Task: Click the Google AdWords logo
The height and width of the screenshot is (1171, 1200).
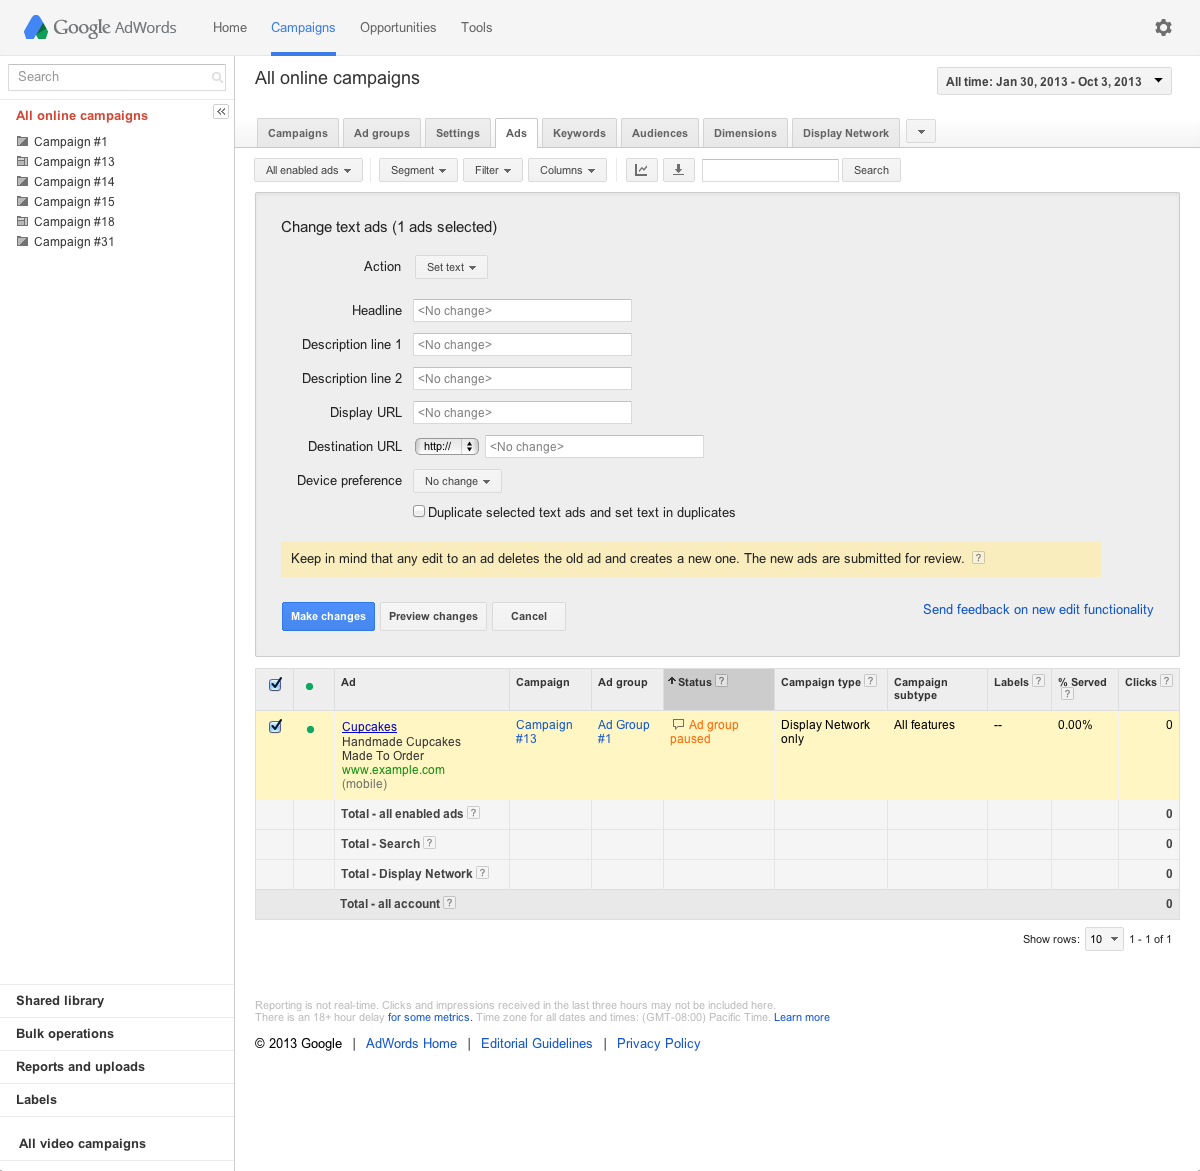Action: (x=100, y=28)
